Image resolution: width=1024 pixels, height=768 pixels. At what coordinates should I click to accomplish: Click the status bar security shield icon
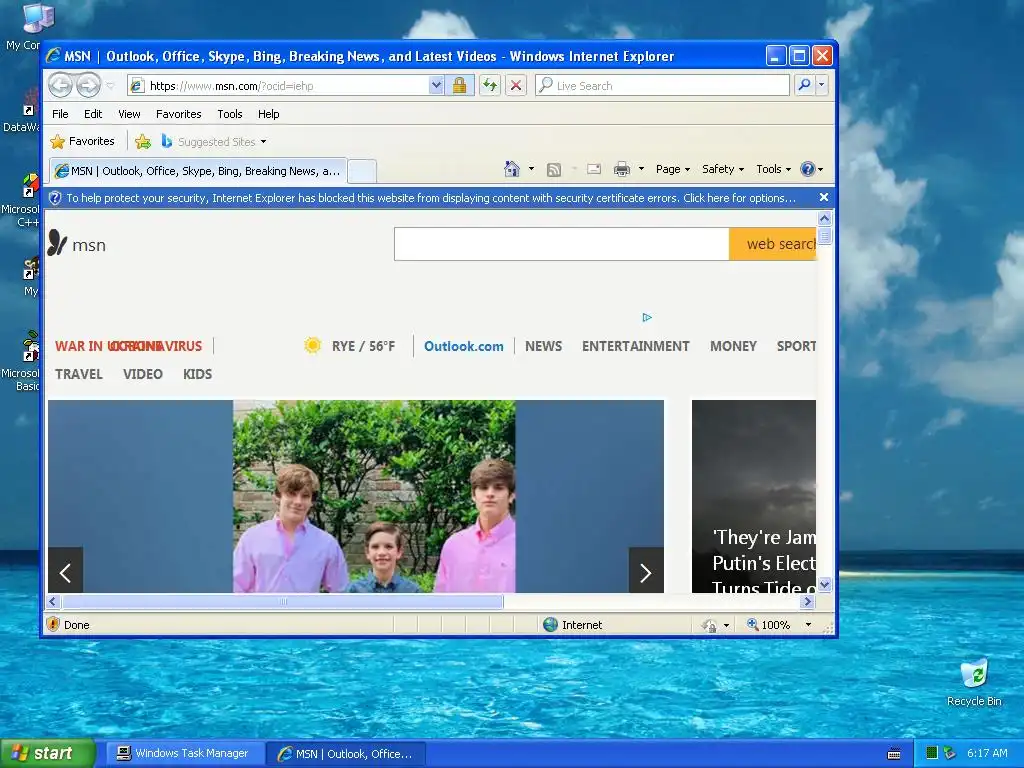(x=54, y=624)
